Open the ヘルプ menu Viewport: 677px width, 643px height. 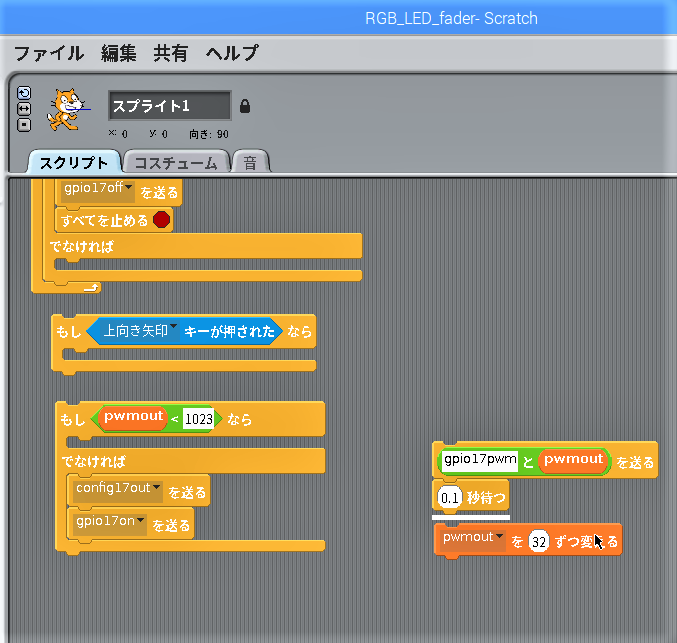tap(232, 53)
